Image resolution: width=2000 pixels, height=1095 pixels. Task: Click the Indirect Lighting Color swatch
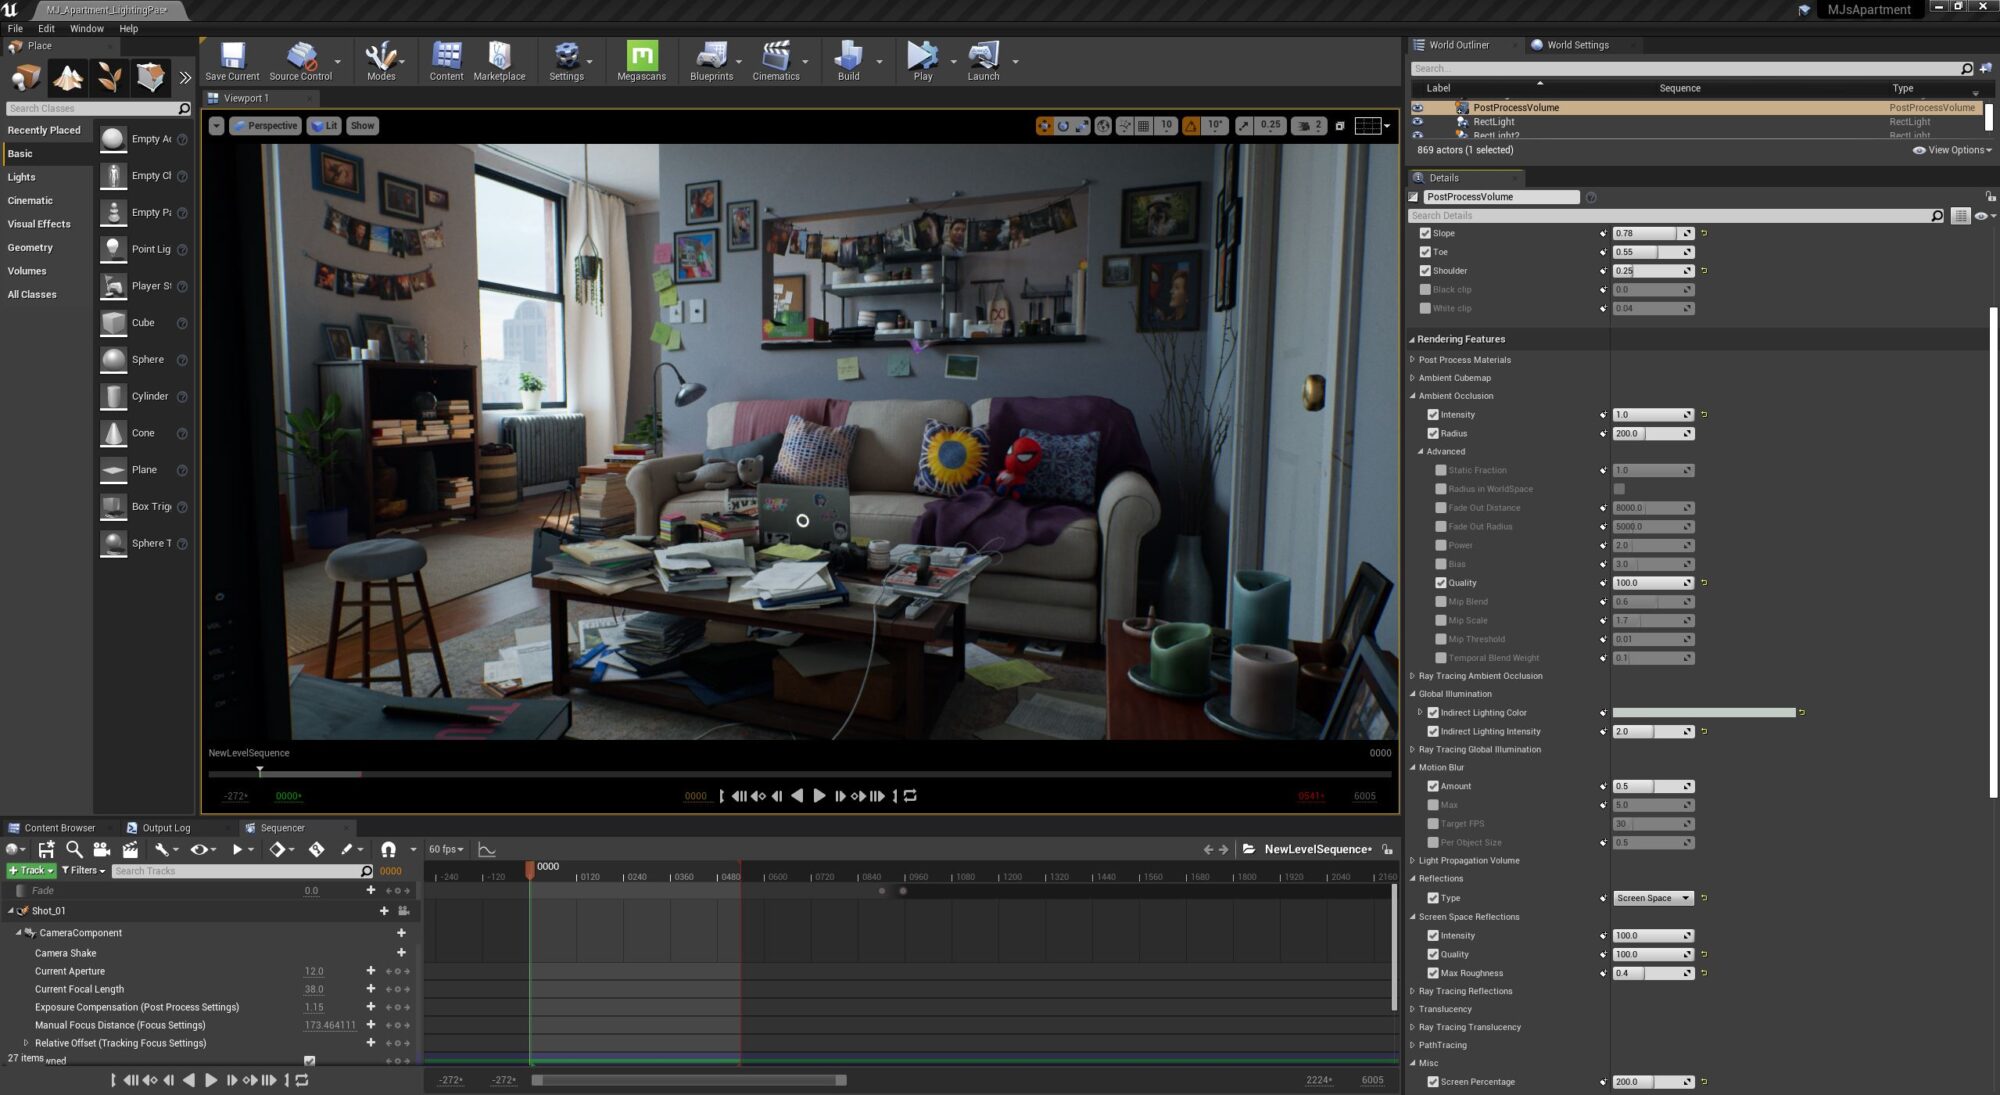(1703, 713)
